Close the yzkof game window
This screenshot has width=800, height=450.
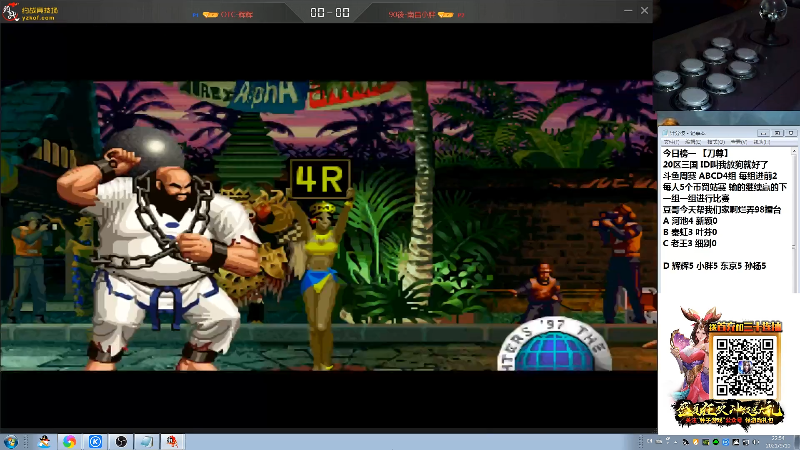[644, 10]
